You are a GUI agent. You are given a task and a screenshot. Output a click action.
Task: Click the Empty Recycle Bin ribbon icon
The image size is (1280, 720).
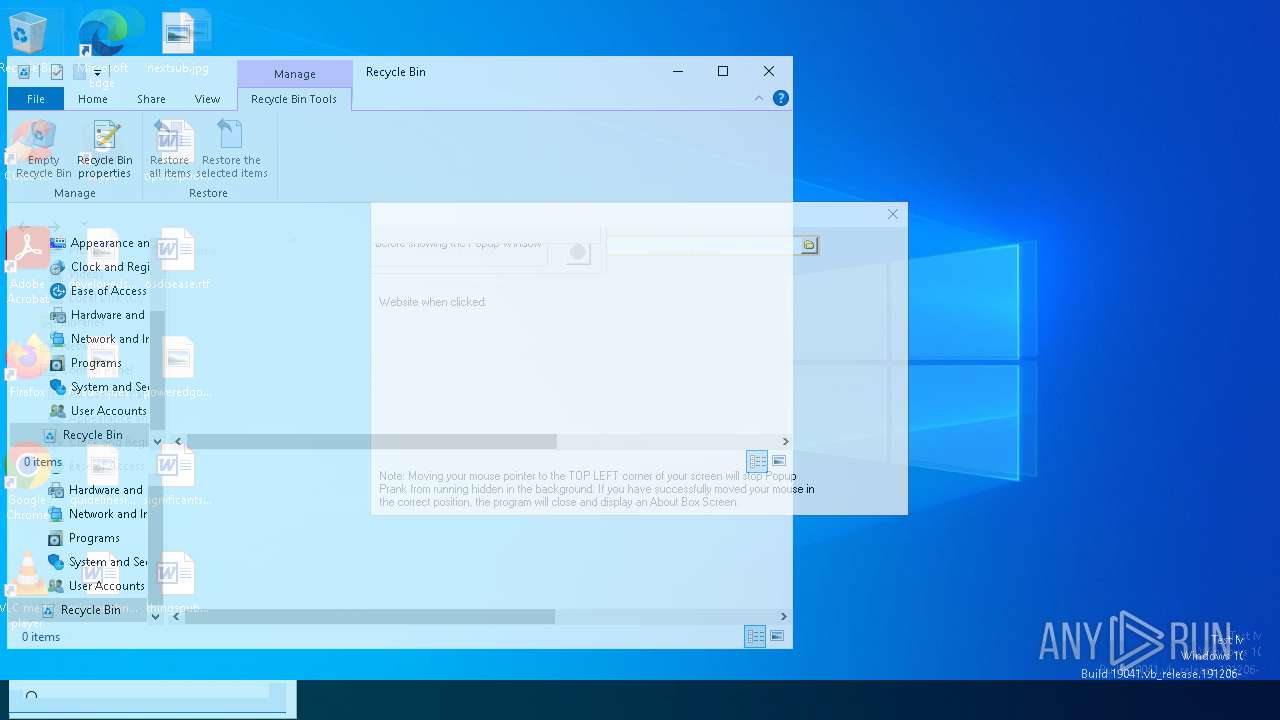click(x=43, y=150)
